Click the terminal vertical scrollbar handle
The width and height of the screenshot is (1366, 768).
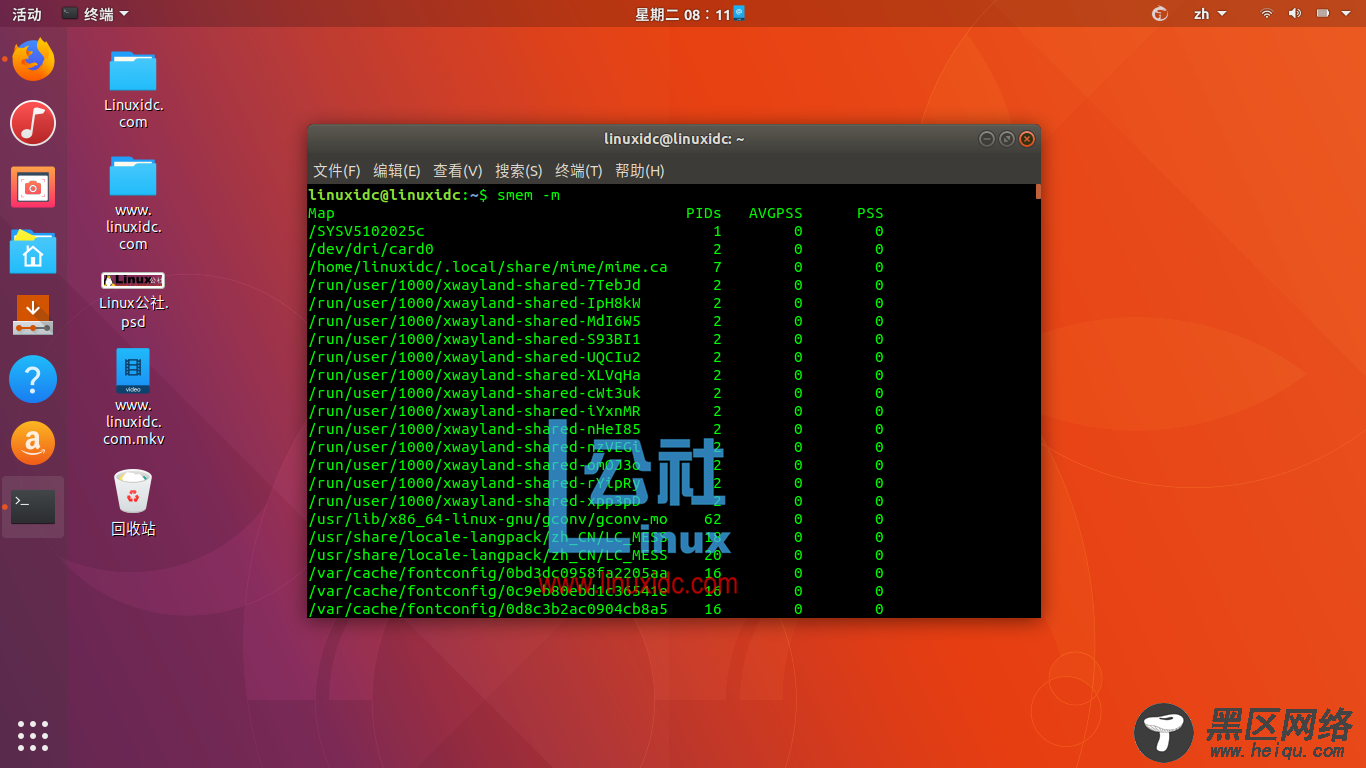1038,191
